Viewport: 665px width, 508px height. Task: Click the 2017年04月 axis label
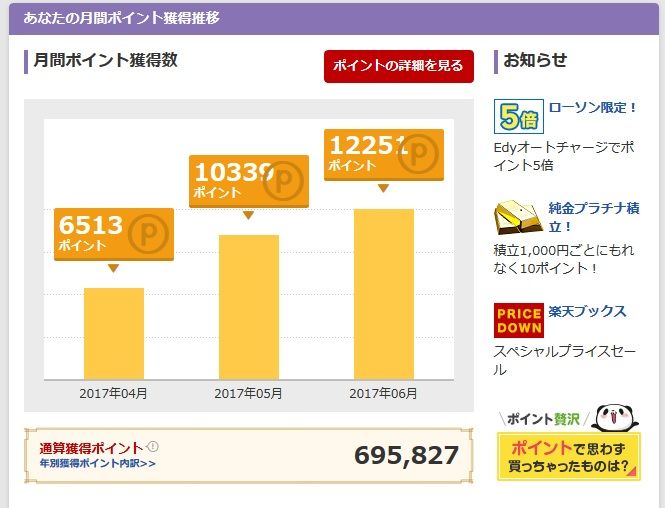click(113, 394)
